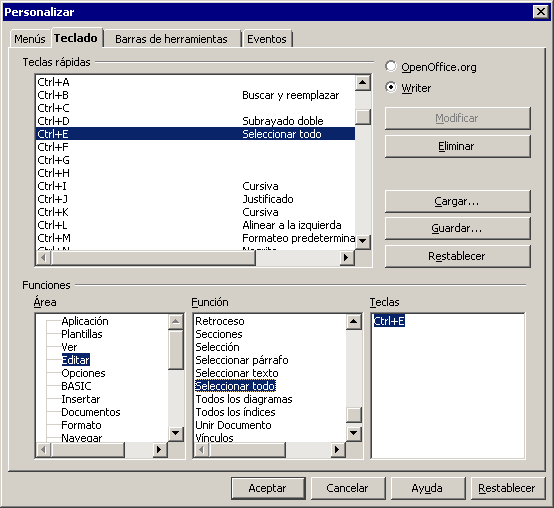Switch to Barras de herramientas tab
This screenshot has width=554, height=508.
click(171, 39)
